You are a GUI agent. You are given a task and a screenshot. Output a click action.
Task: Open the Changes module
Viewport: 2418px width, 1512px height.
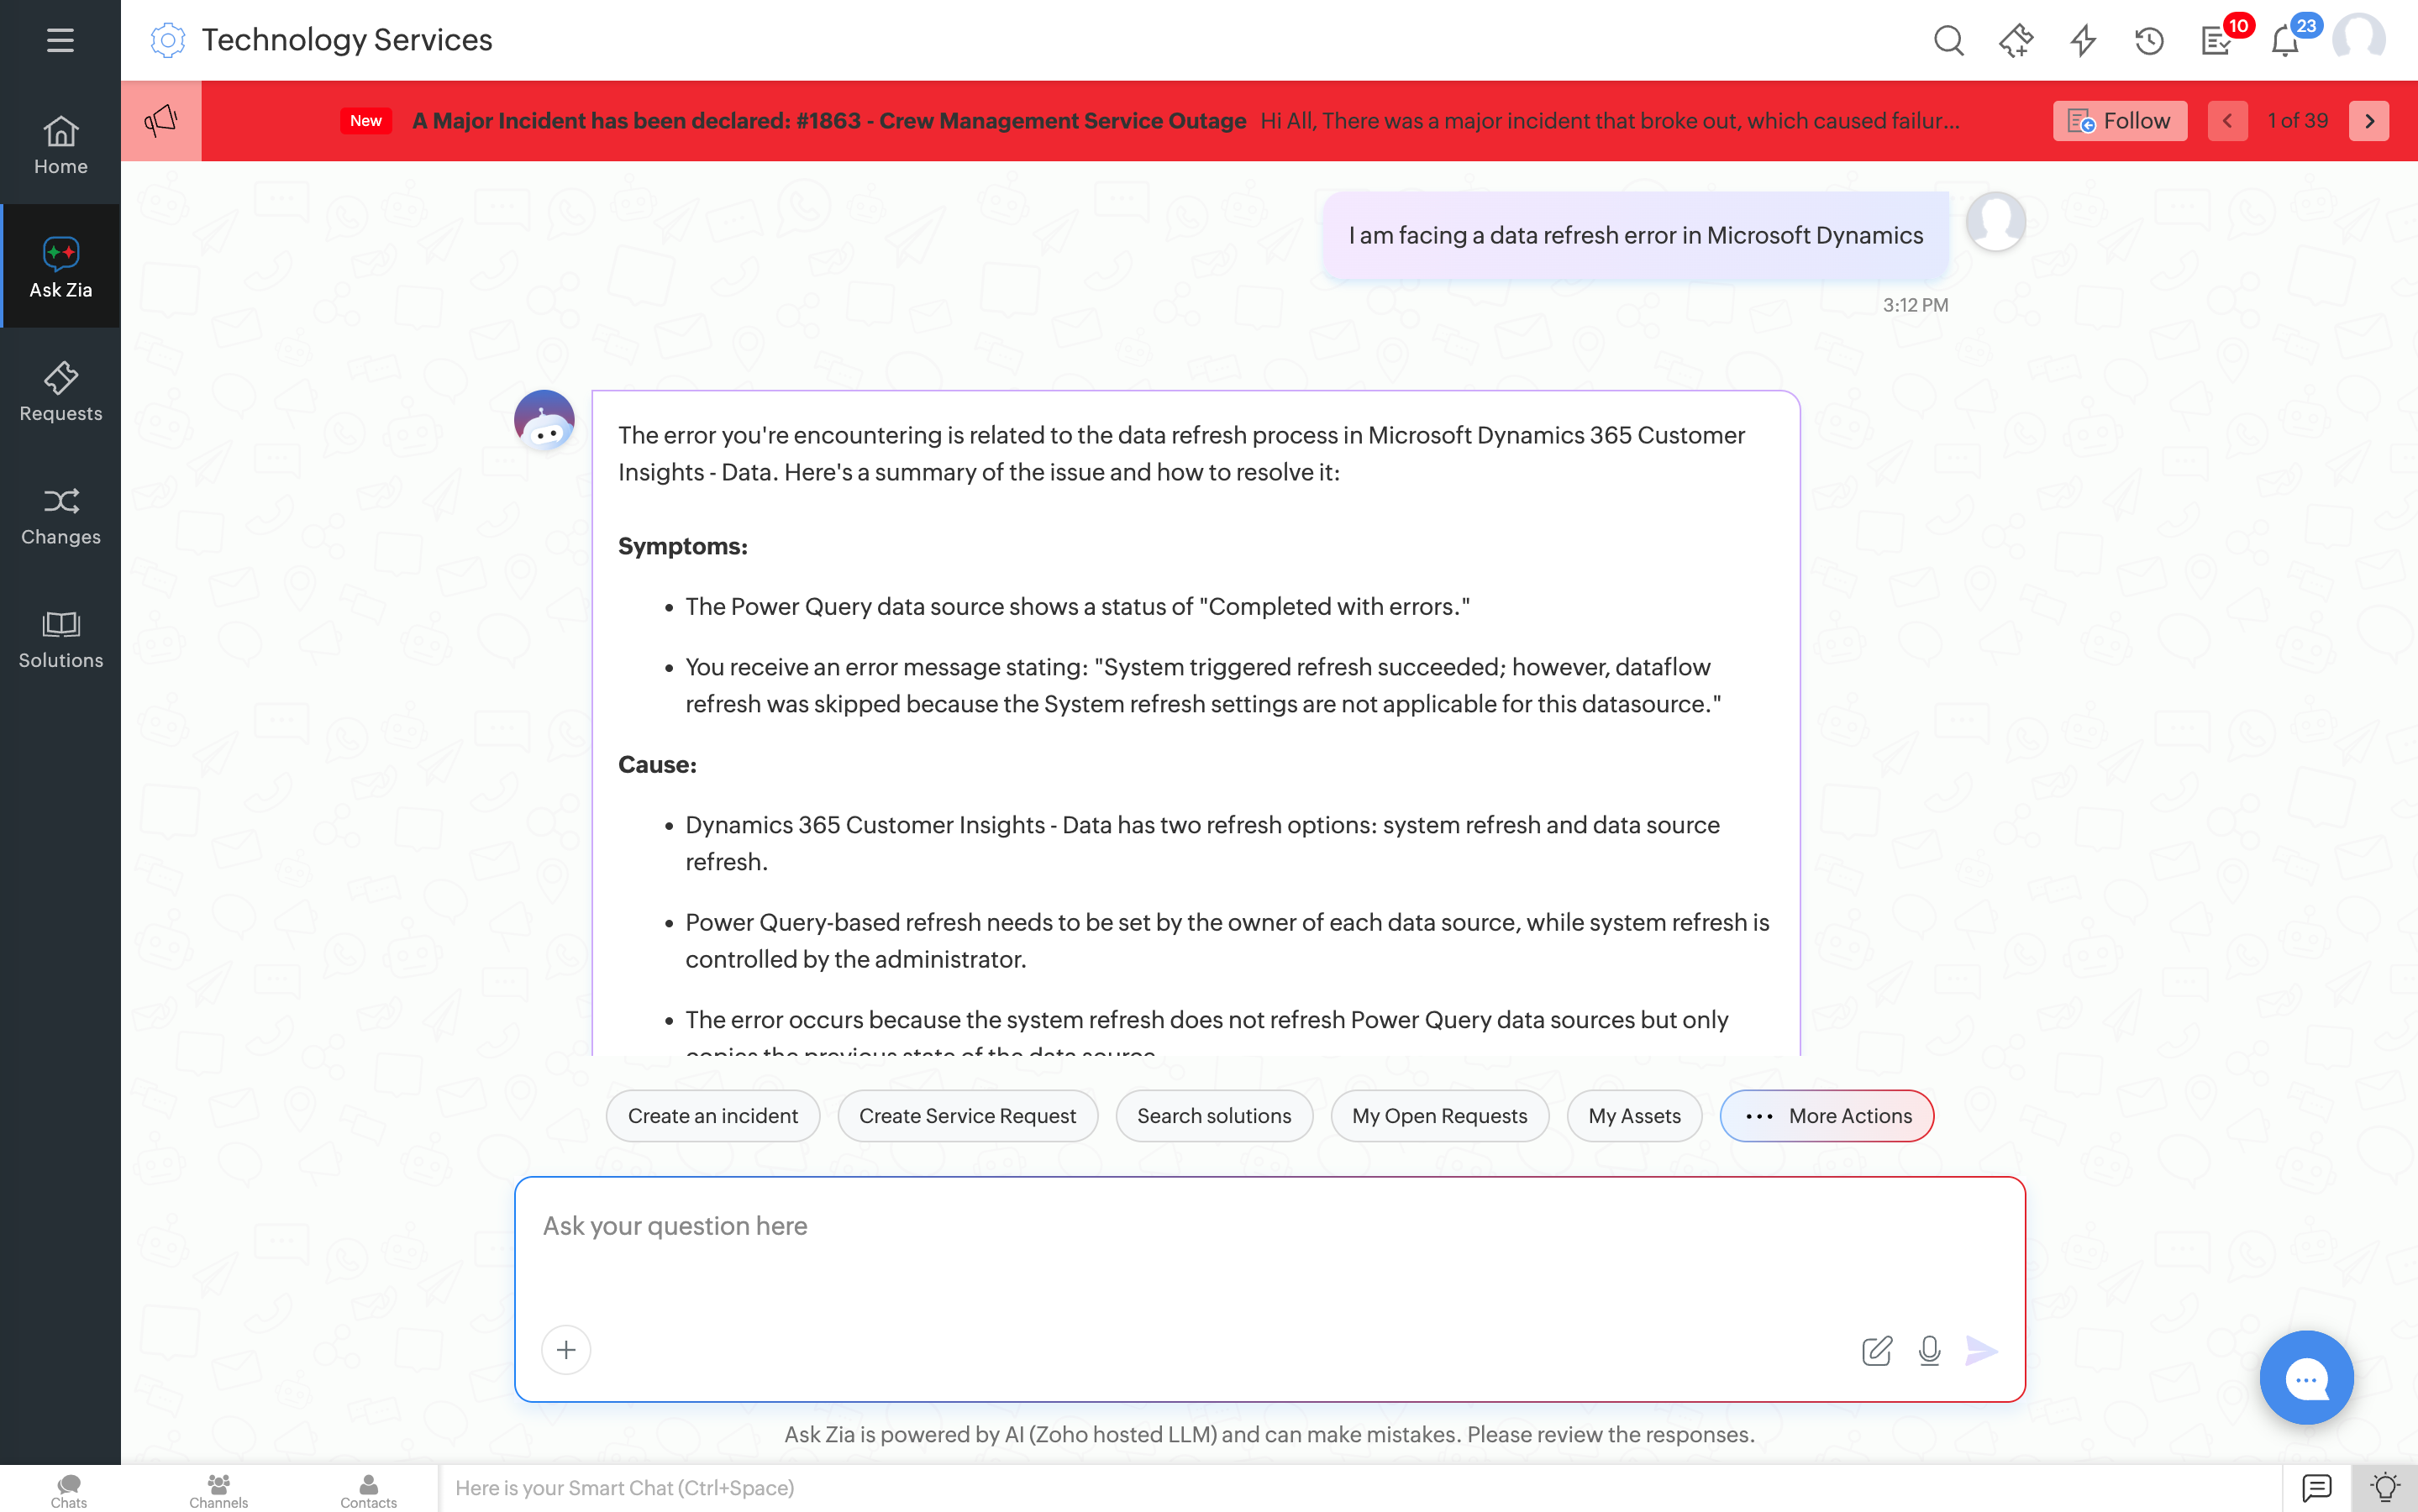[x=60, y=515]
